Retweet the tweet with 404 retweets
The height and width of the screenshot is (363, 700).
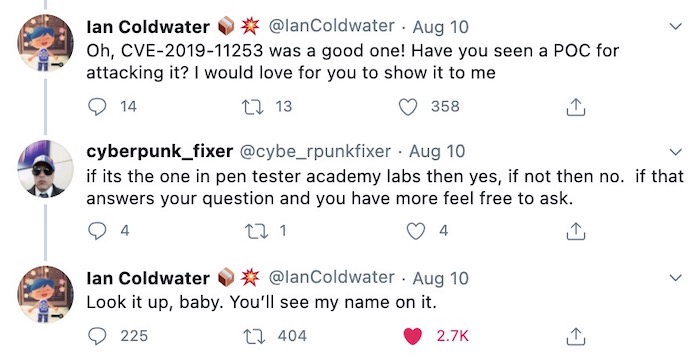tap(254, 336)
